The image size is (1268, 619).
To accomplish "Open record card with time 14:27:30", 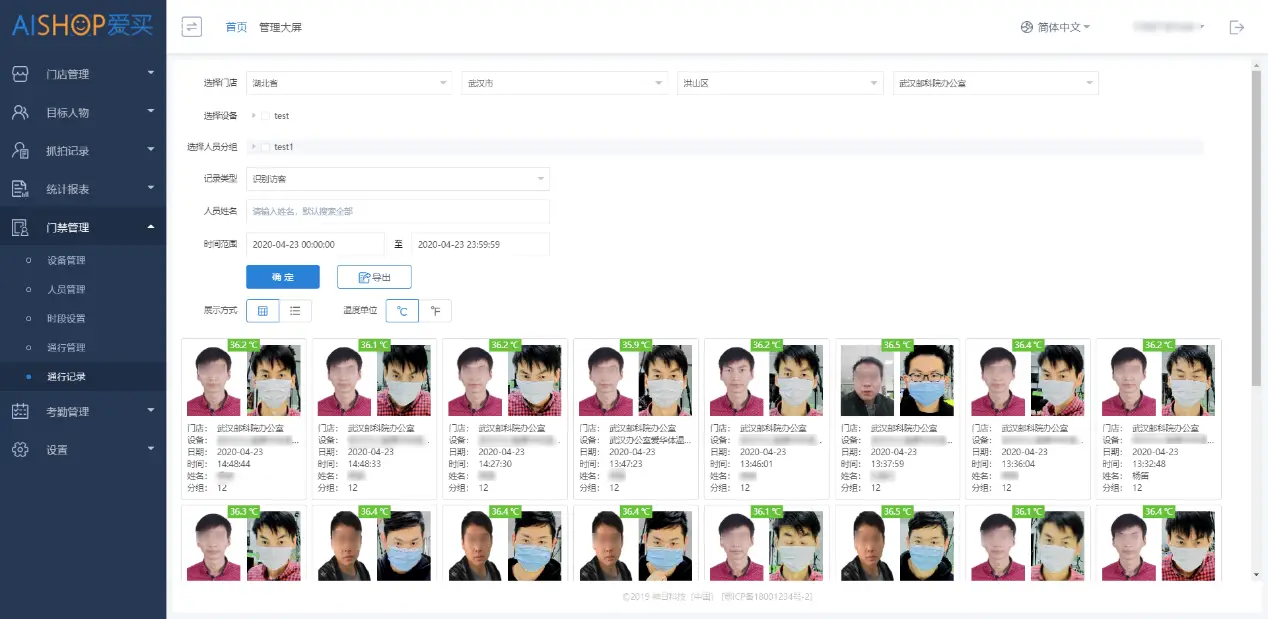I will (x=505, y=418).
